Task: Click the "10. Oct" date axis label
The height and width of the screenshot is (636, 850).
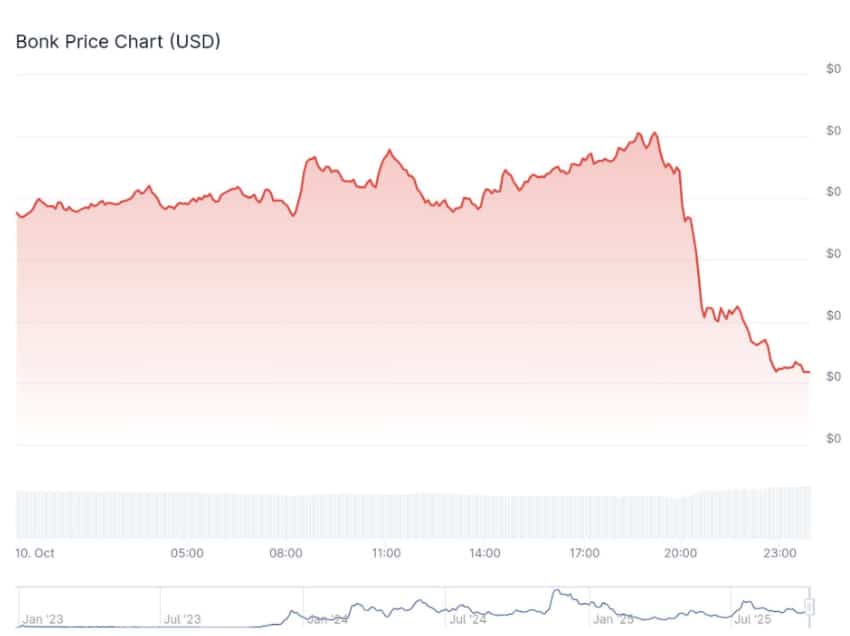Action: click(x=35, y=552)
